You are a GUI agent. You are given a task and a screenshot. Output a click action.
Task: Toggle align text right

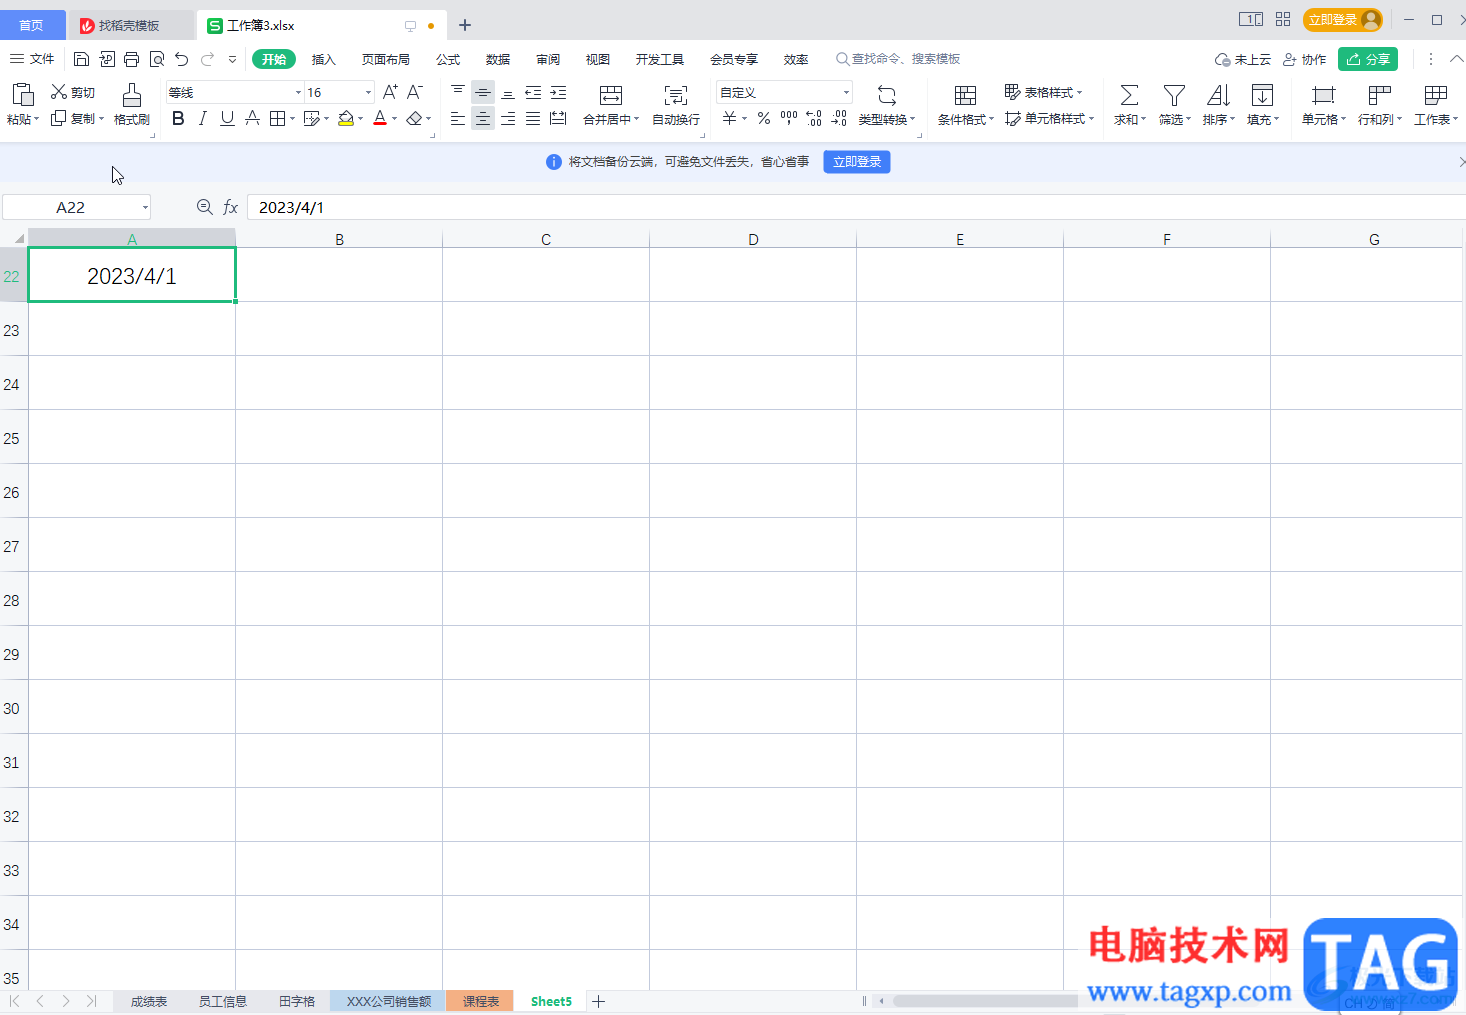click(x=508, y=119)
